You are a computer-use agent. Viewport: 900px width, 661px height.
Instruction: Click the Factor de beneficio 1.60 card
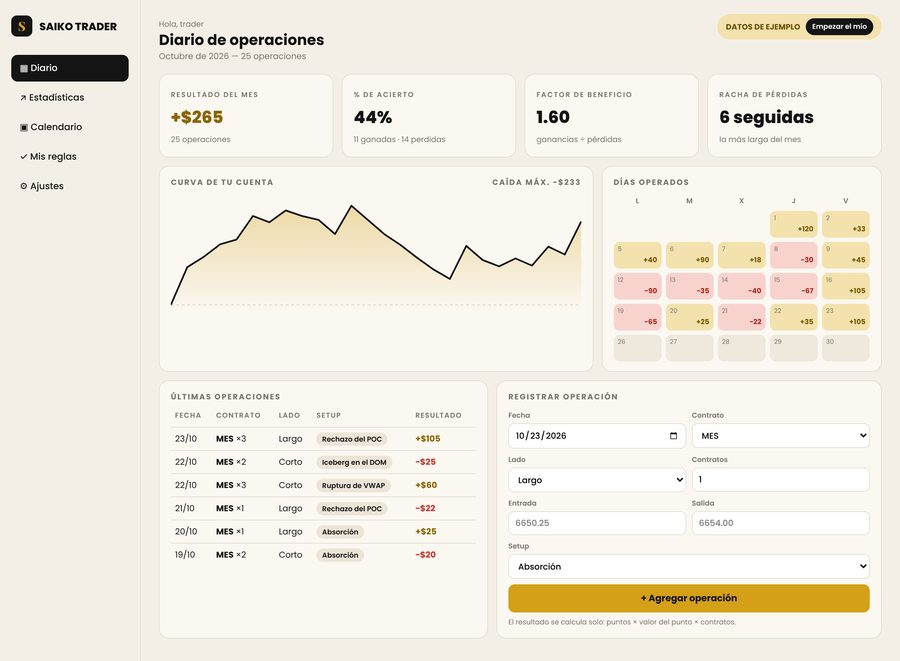(x=611, y=115)
